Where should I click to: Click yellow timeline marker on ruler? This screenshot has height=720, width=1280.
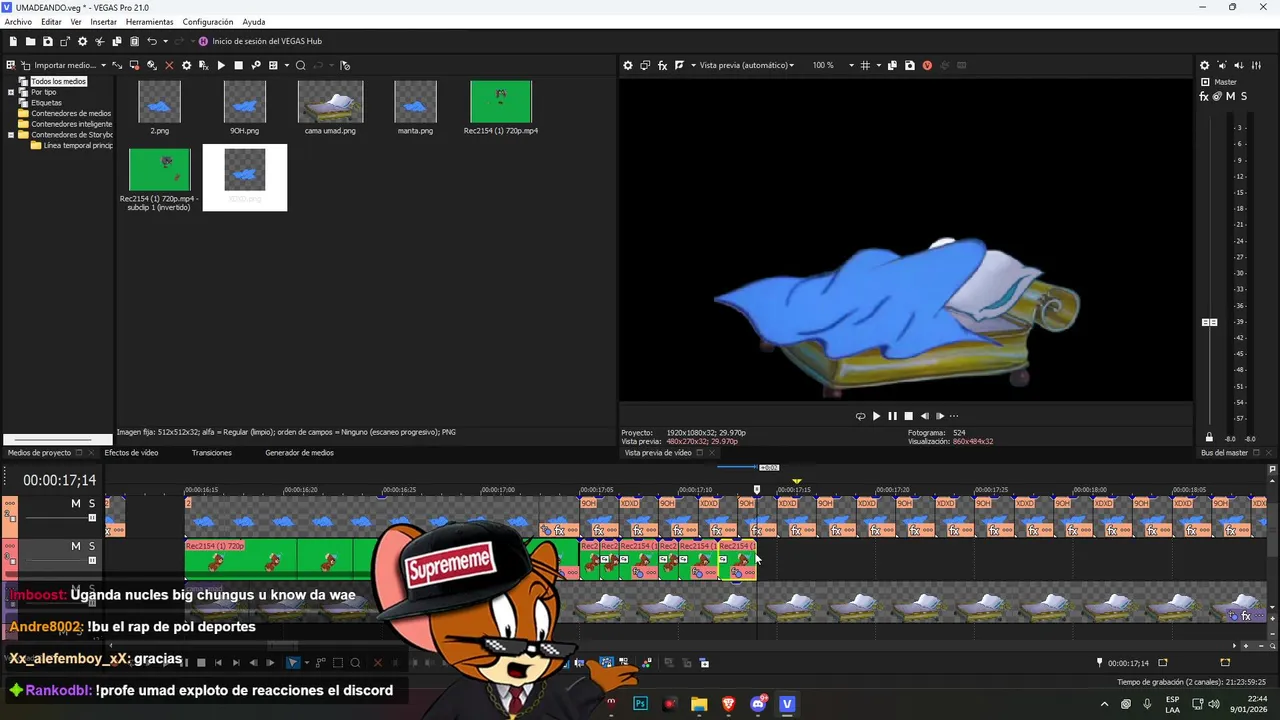tap(796, 481)
